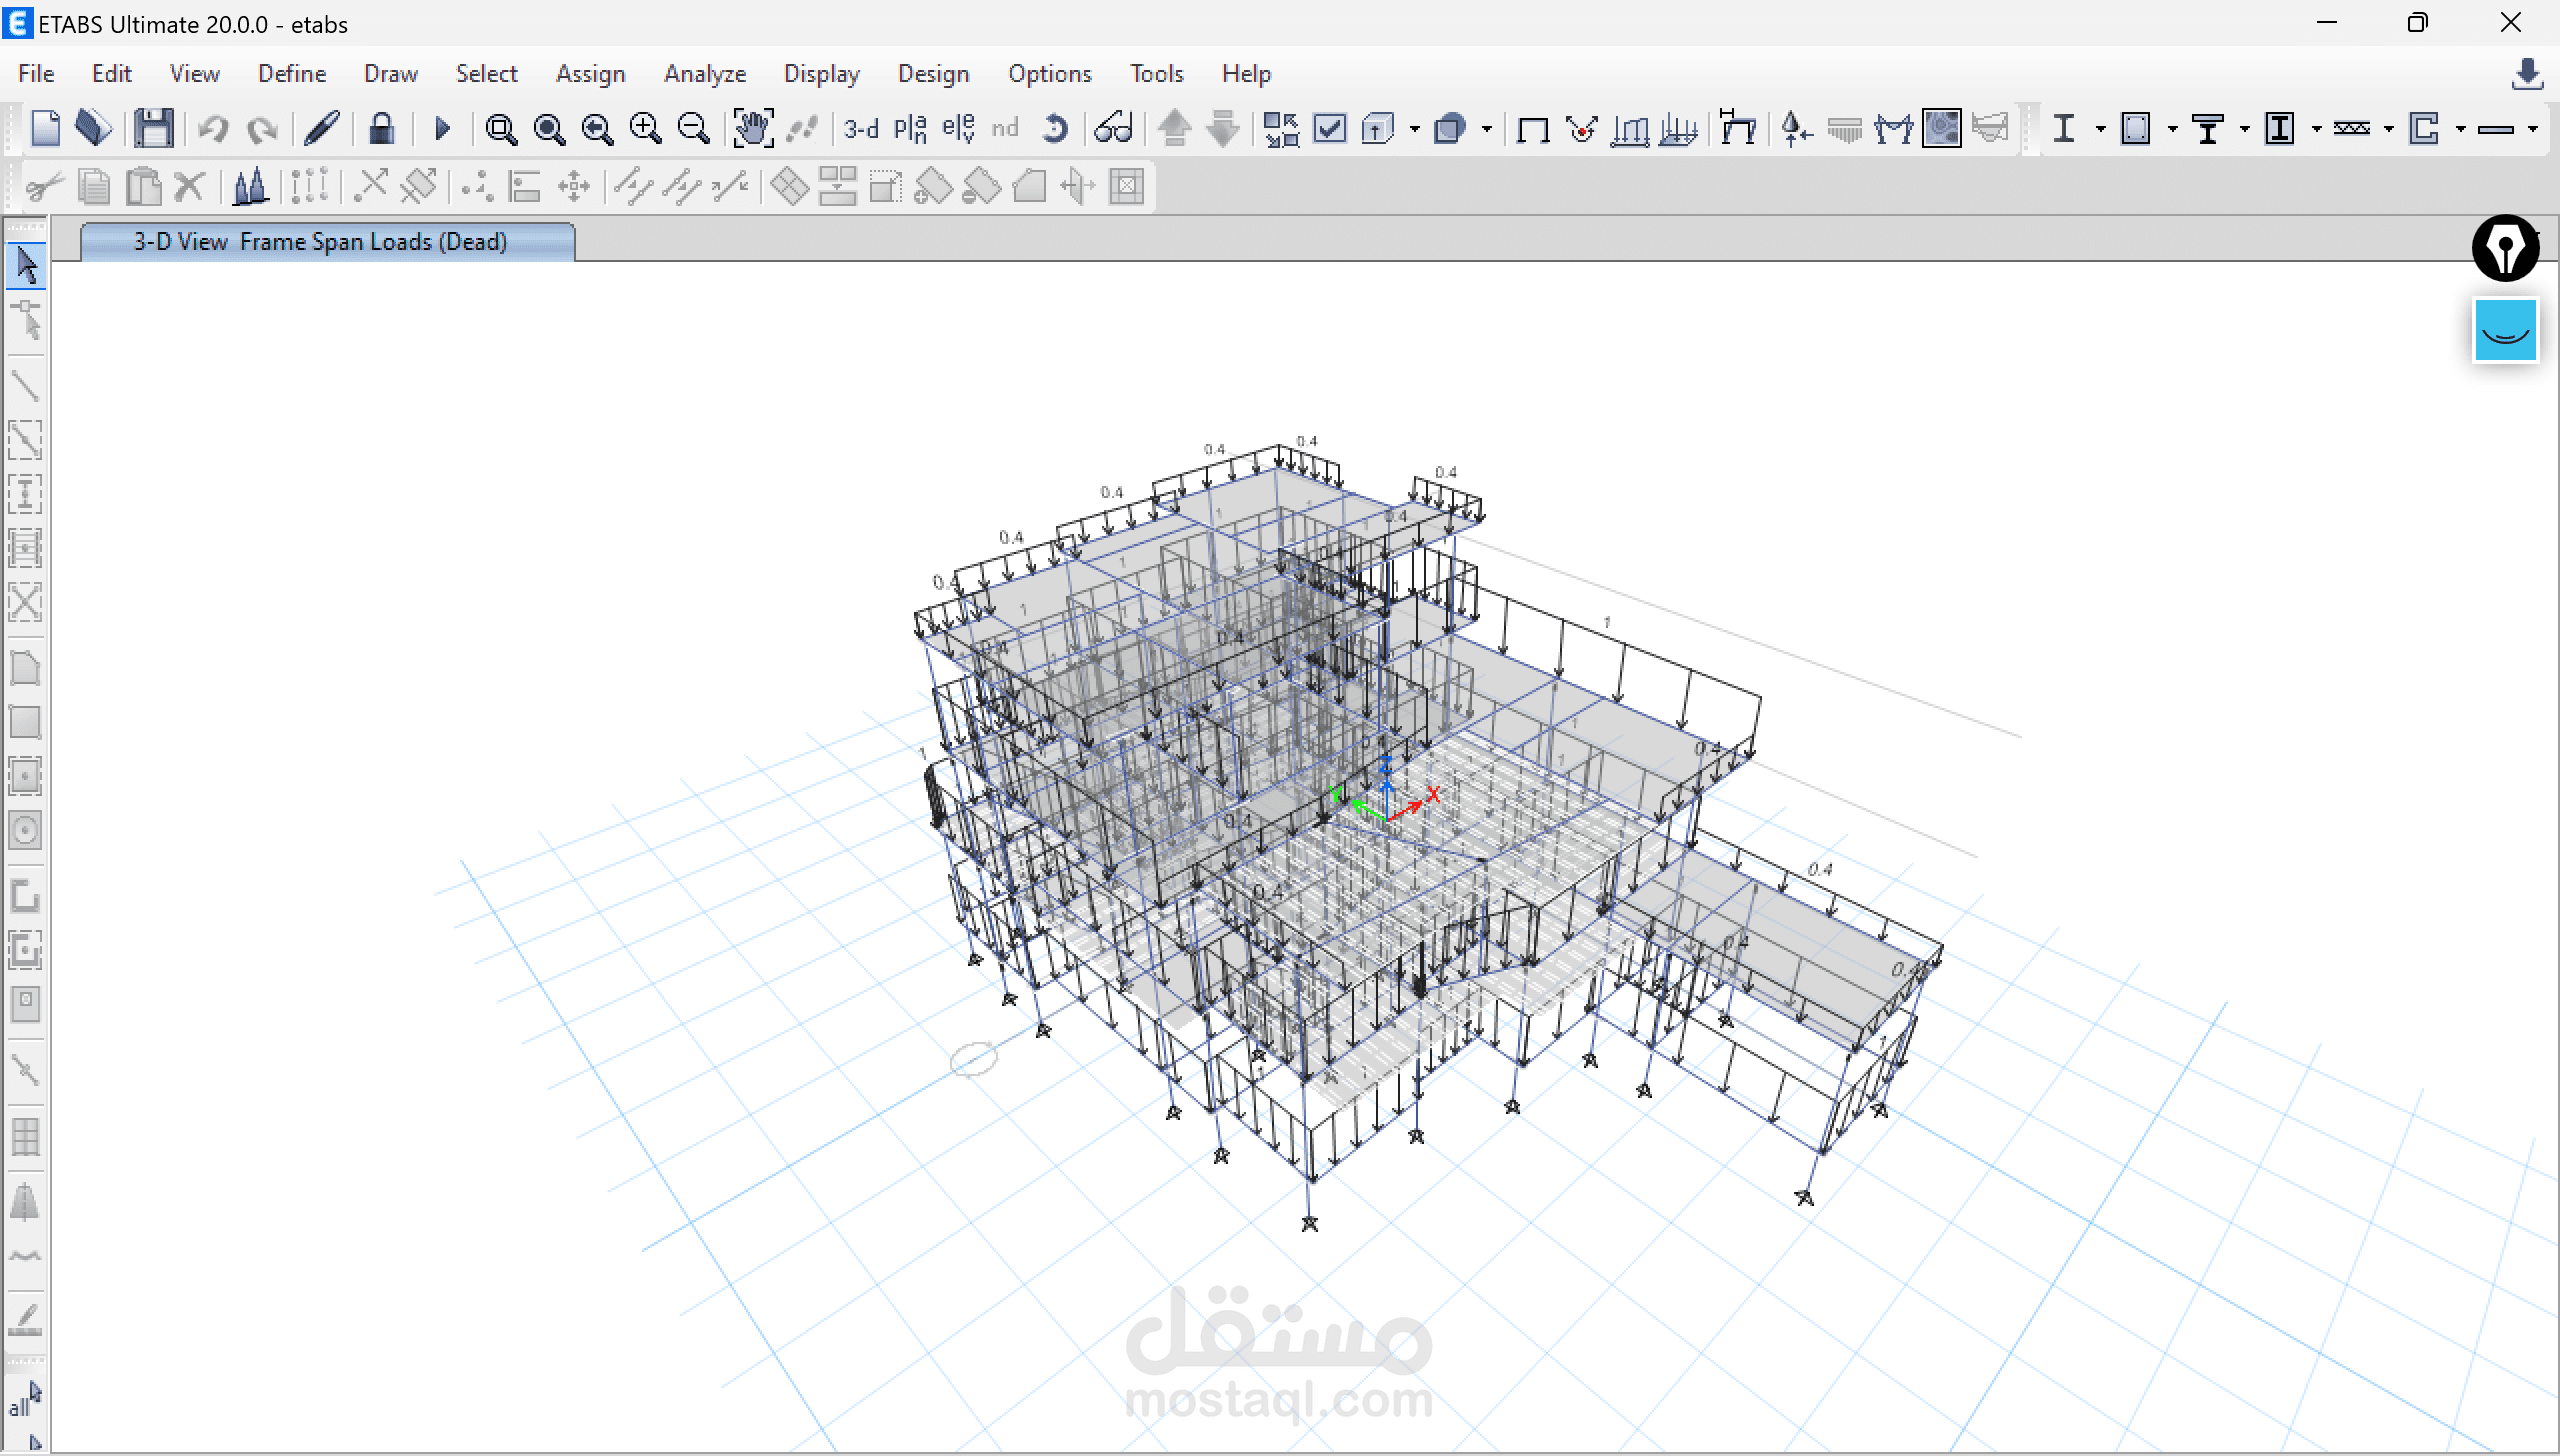Toggle Set Display Options checkmark icon
Image resolution: width=2560 pixels, height=1456 pixels.
coord(1329,129)
